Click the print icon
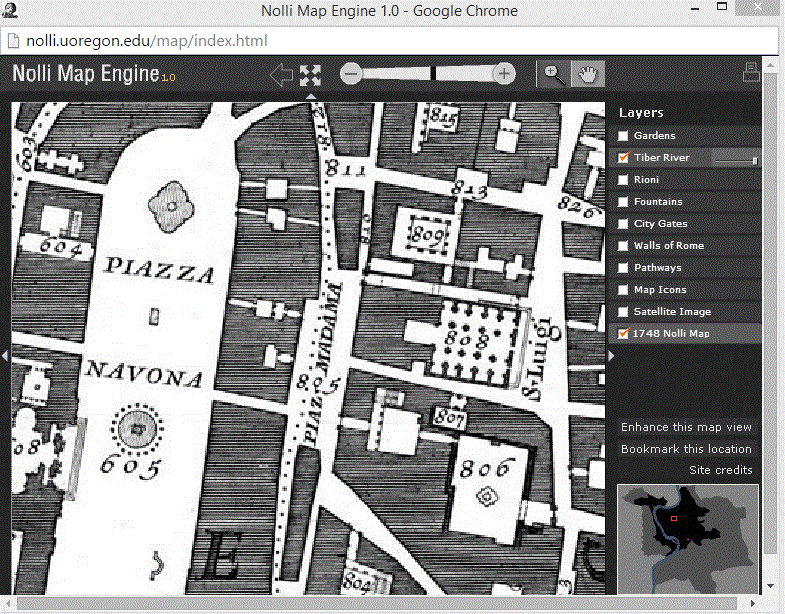This screenshot has width=785, height=614. pos(750,72)
